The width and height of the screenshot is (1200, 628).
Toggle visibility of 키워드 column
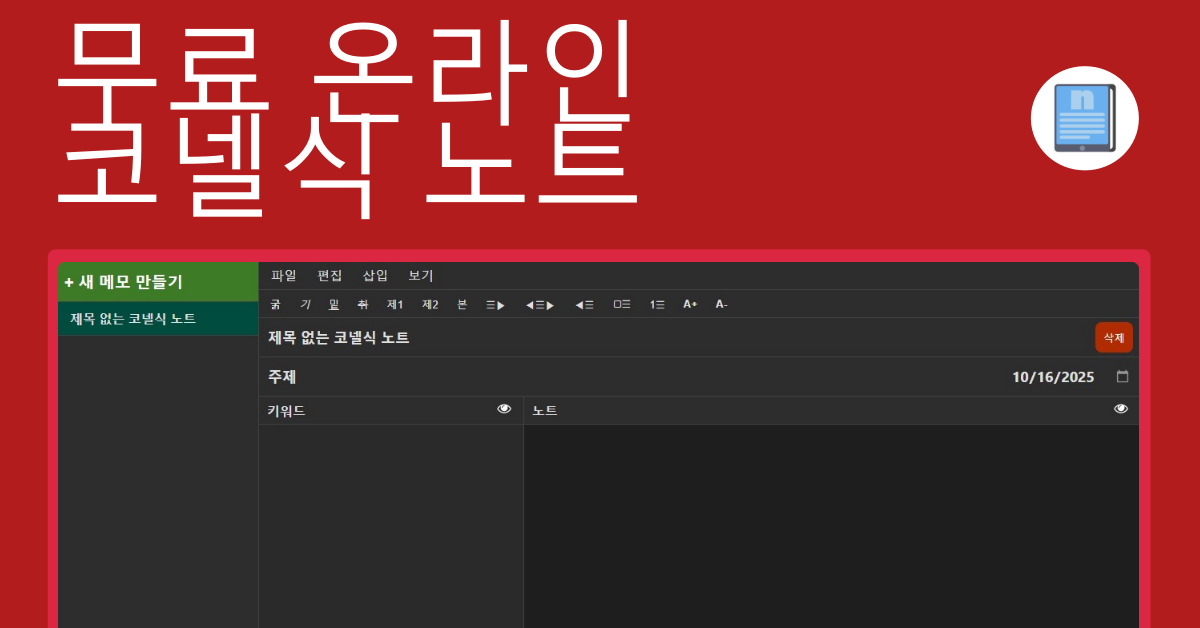(x=504, y=409)
